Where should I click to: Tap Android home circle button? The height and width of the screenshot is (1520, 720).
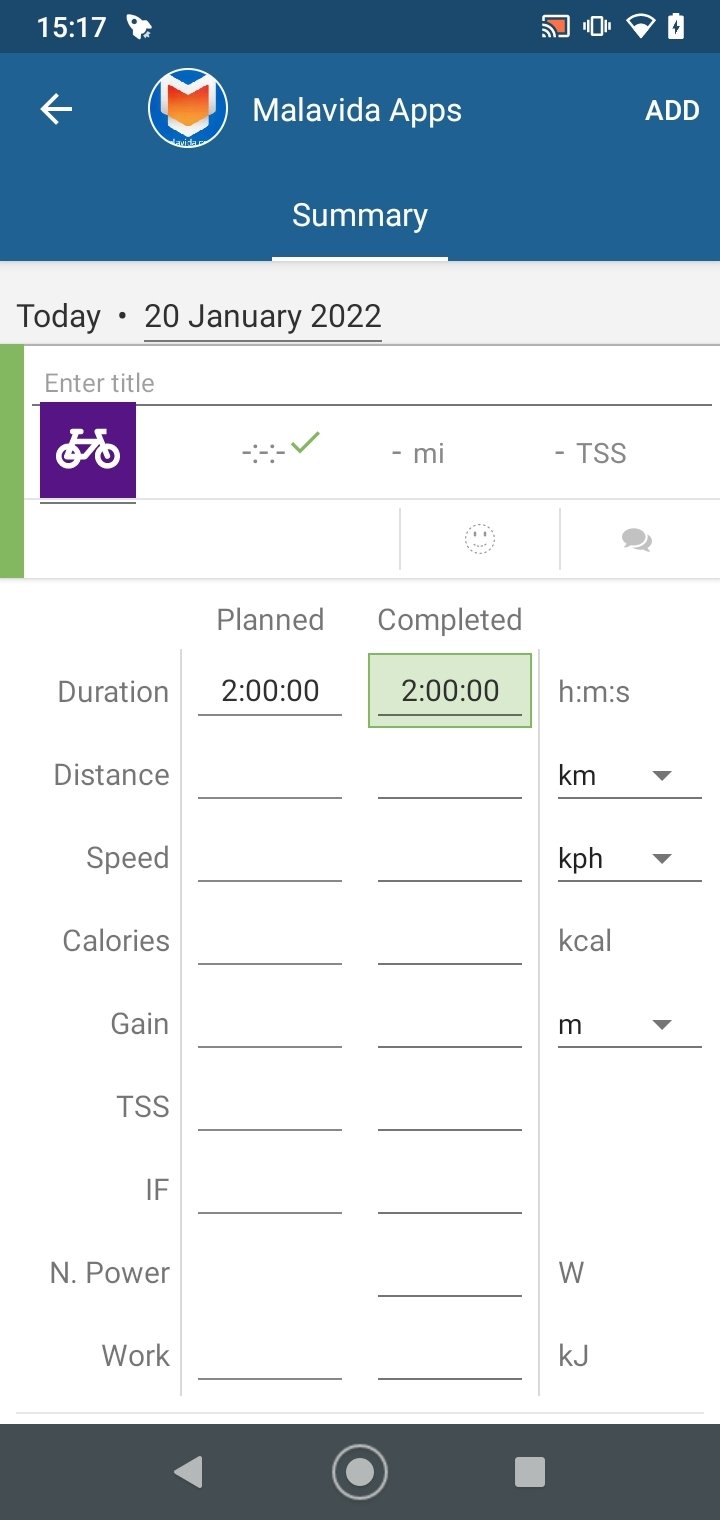click(x=360, y=1472)
